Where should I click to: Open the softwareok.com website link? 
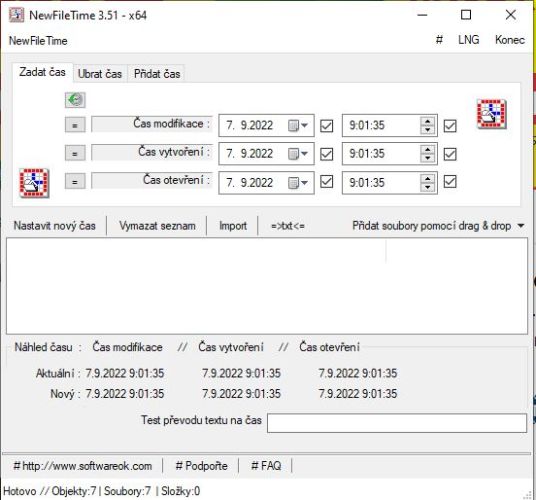pos(83,466)
